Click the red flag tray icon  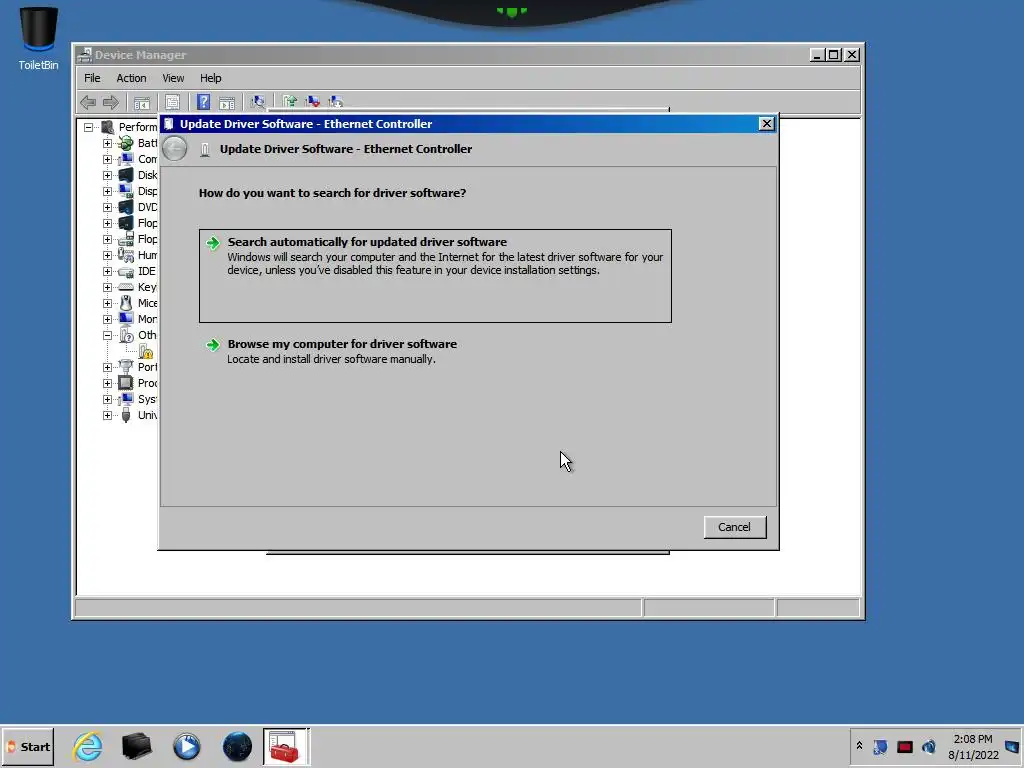click(x=904, y=746)
